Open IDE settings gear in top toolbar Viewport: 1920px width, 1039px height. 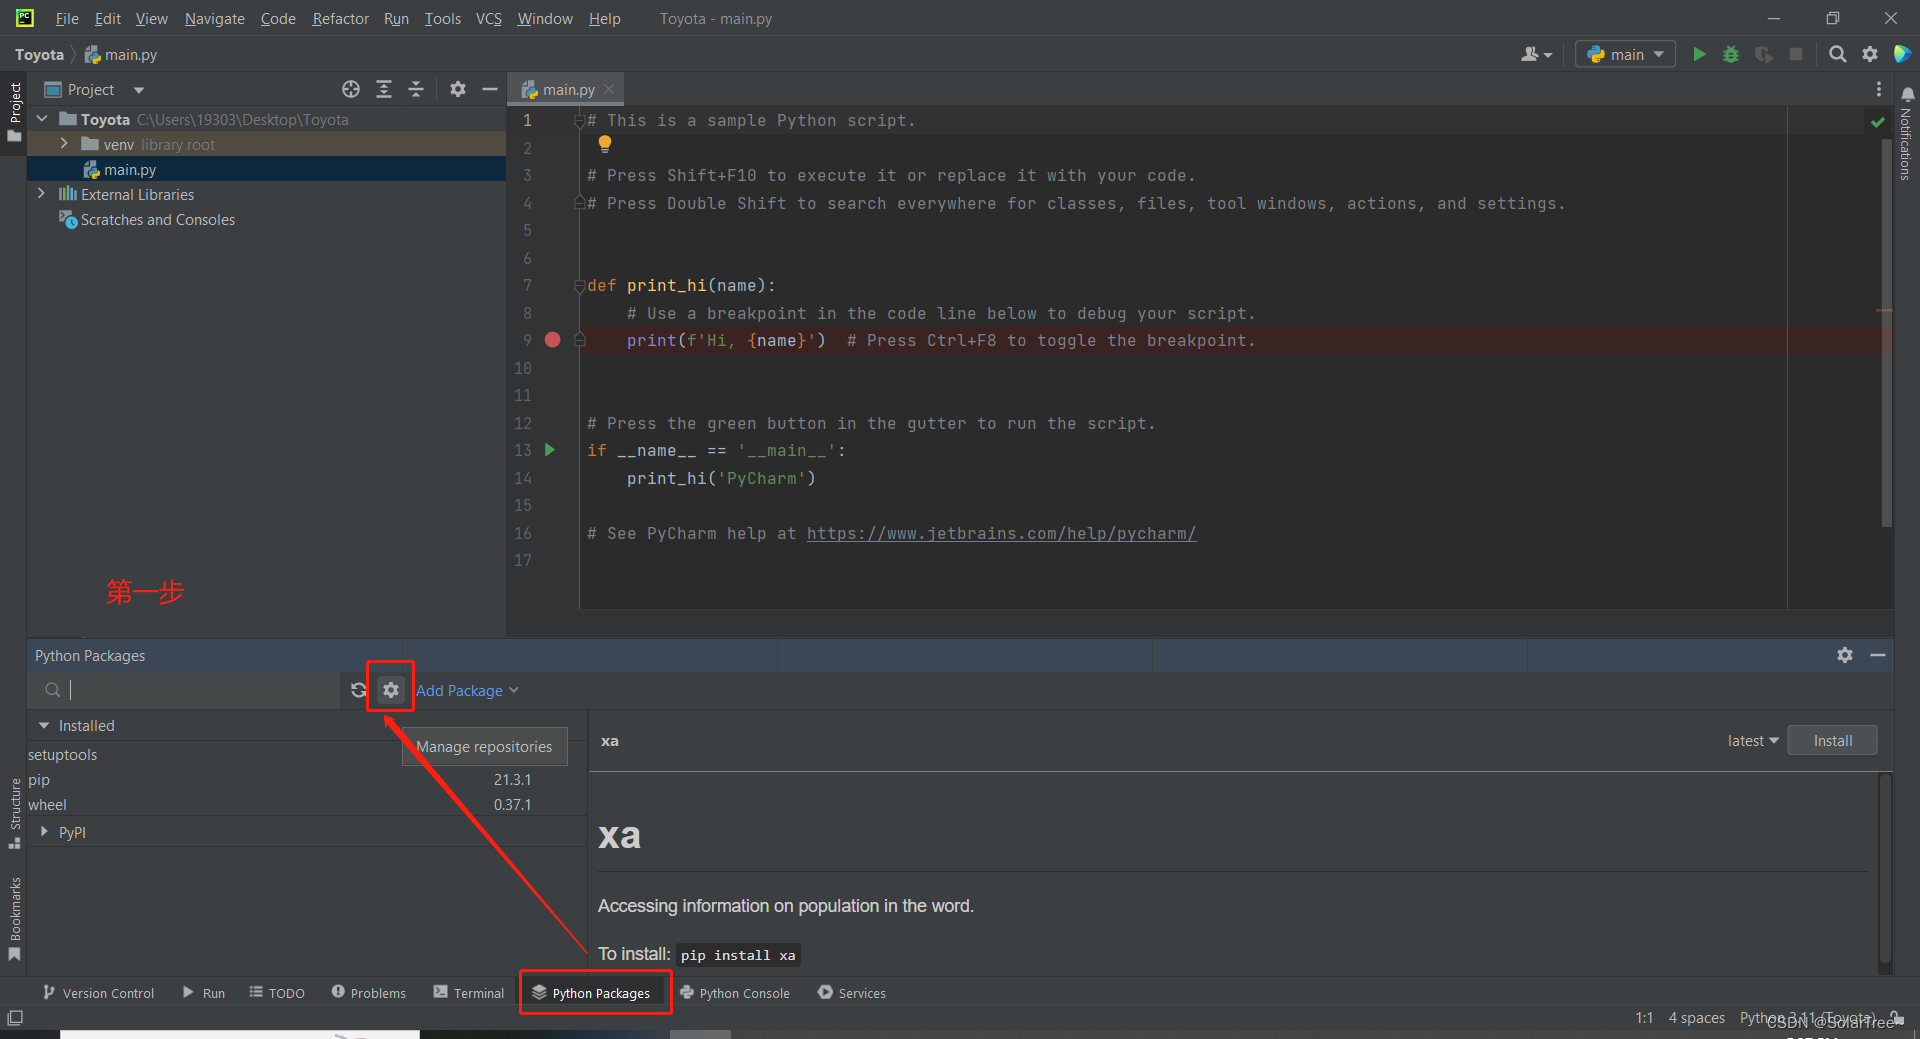[x=1870, y=54]
